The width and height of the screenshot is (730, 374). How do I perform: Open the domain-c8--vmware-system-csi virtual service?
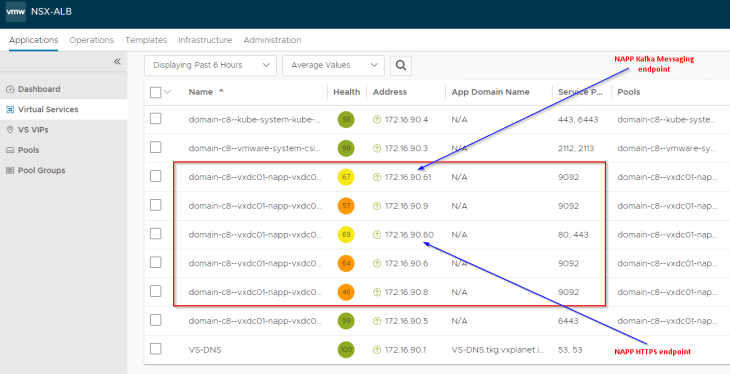pyautogui.click(x=255, y=148)
